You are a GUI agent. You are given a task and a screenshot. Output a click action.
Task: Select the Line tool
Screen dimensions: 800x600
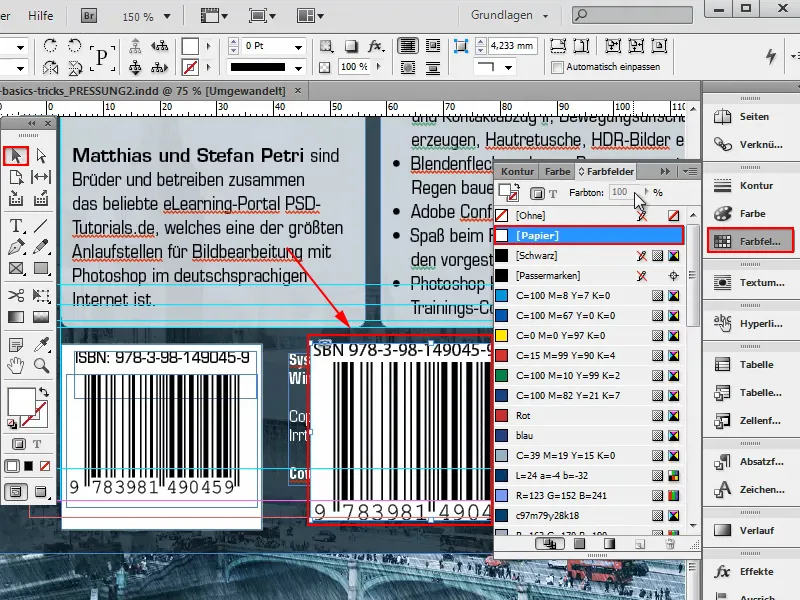point(41,226)
